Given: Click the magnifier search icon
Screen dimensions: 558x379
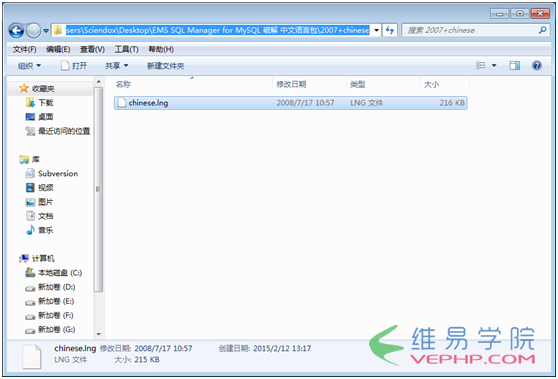Looking at the screenshot, I should click(x=543, y=30).
